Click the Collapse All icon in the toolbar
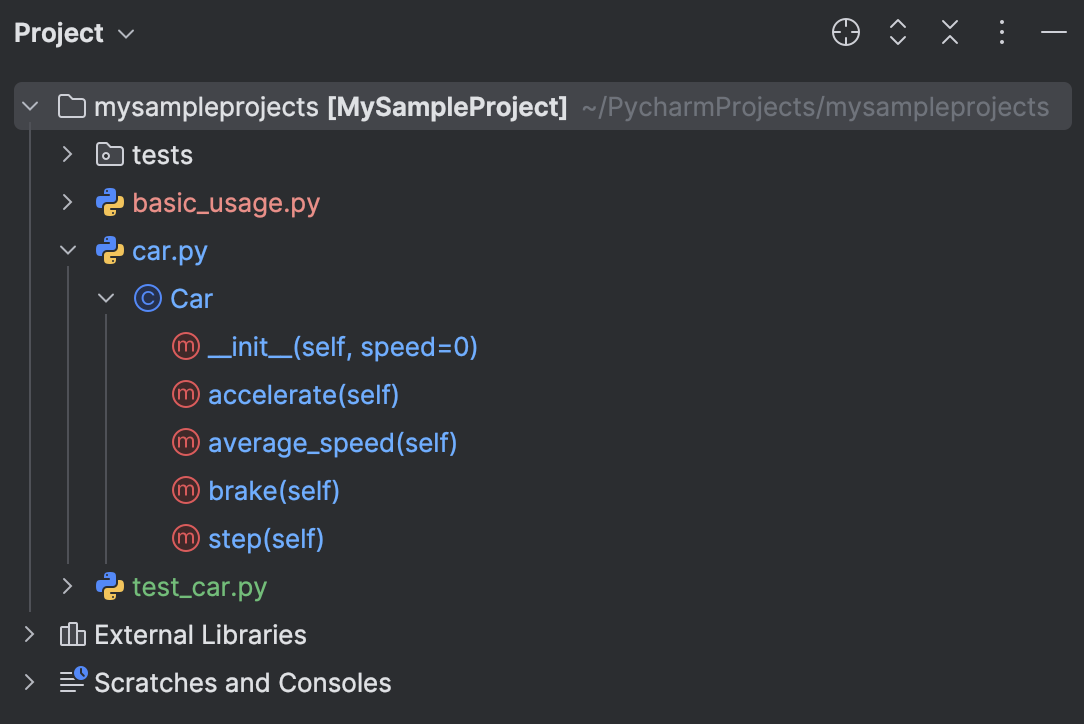This screenshot has height=724, width=1084. [949, 32]
